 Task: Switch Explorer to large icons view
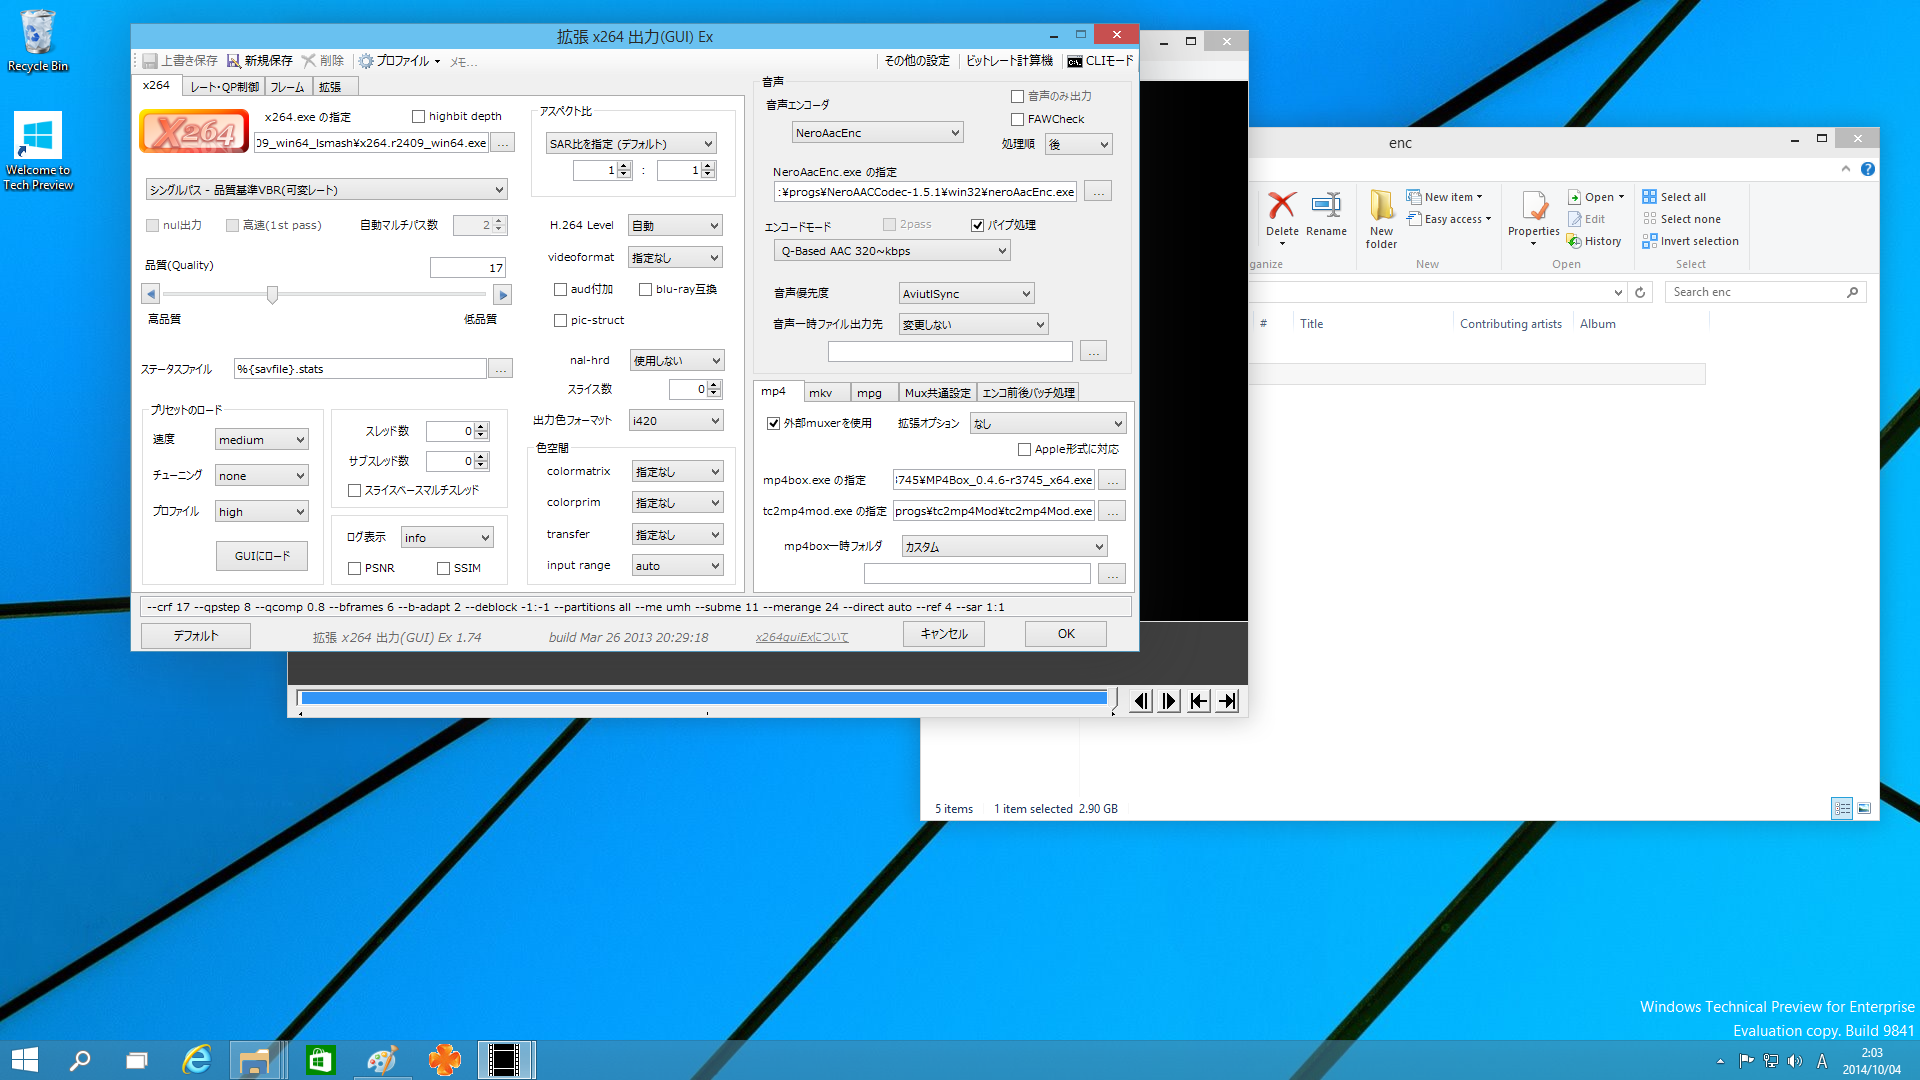[1864, 808]
